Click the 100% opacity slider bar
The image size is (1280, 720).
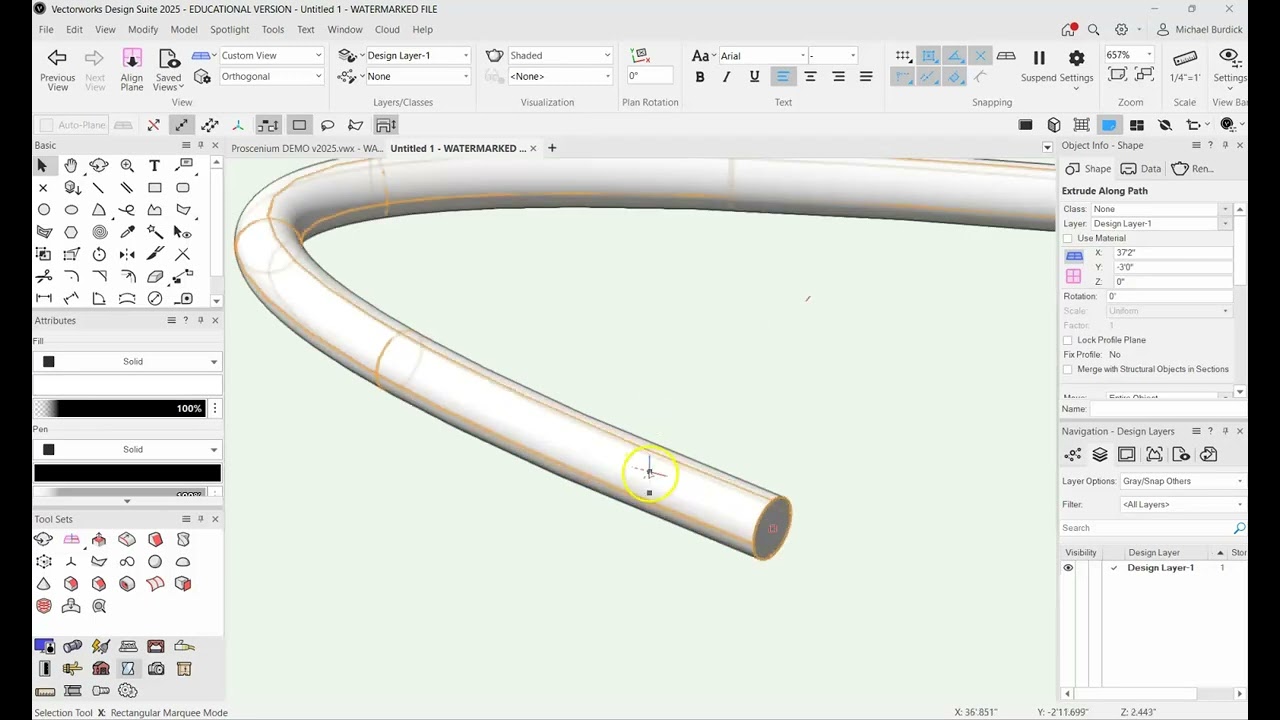click(120, 408)
